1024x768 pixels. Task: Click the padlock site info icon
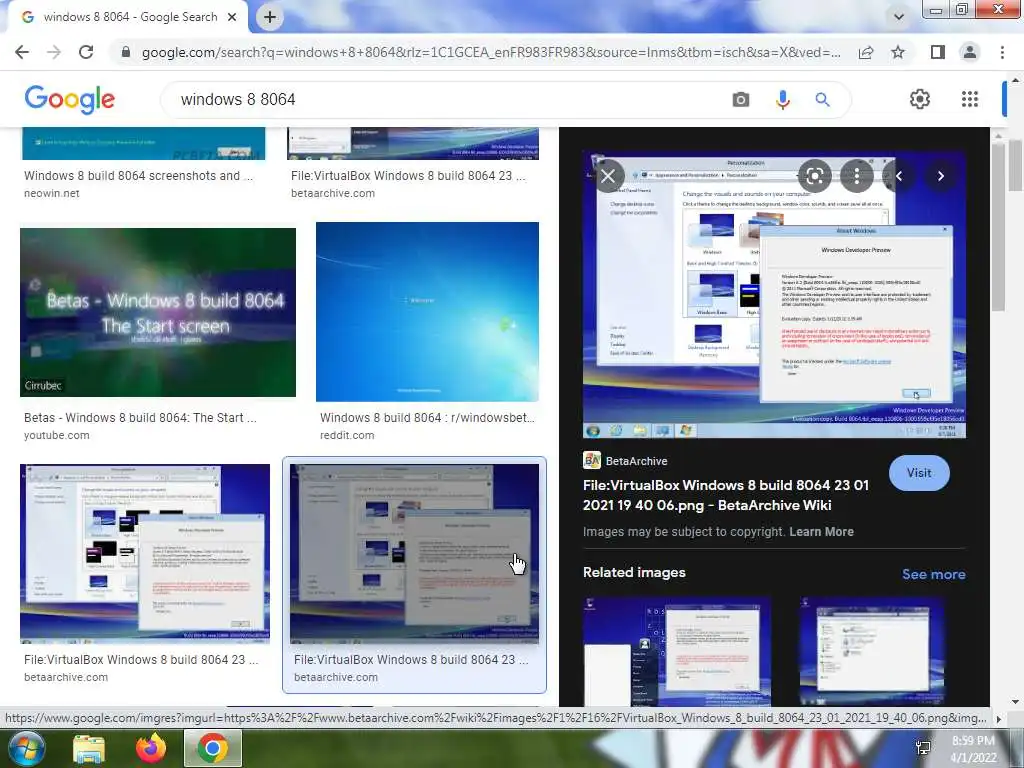click(126, 52)
